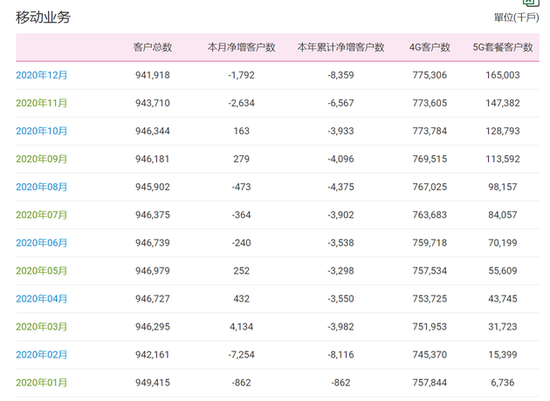The image size is (550, 401).
Task: Click the 本月净增客户数 column header
Action: pyautogui.click(x=241, y=47)
